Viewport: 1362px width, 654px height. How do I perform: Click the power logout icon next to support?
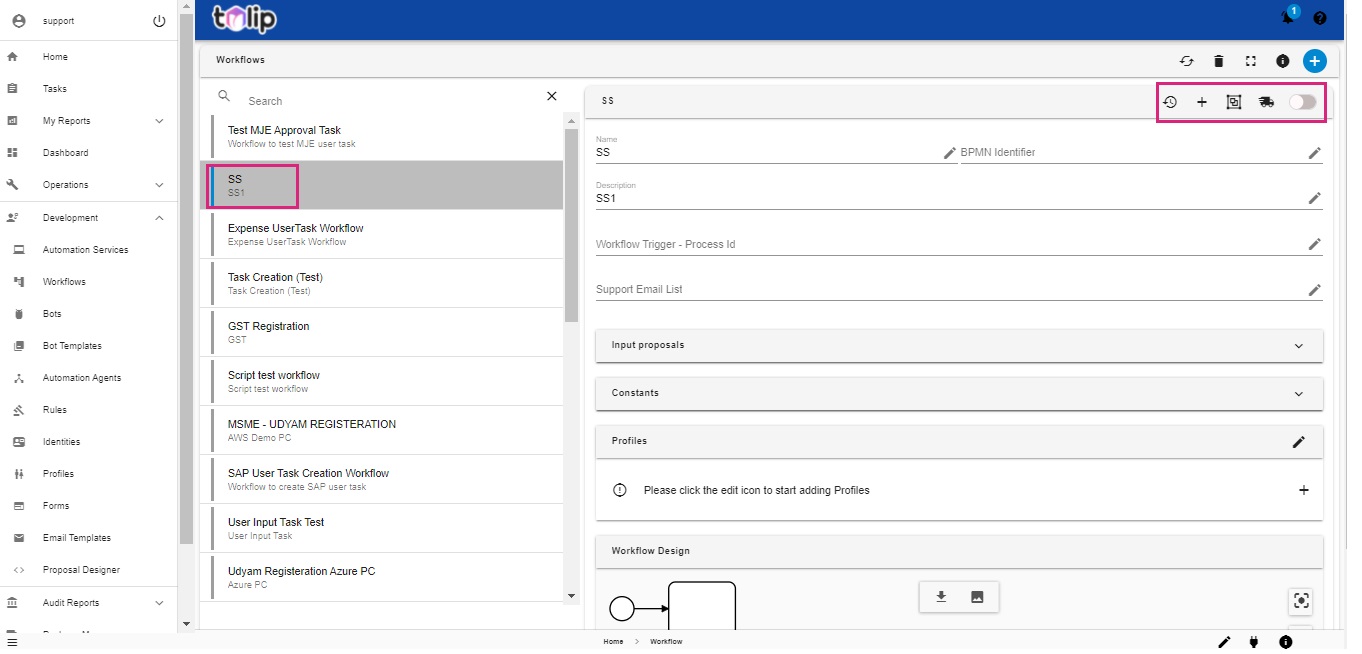(159, 21)
